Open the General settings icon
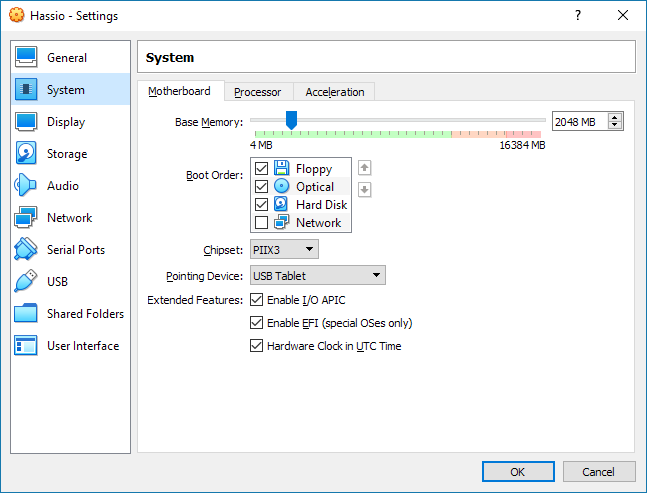Viewport: 647px width, 493px height. point(26,58)
